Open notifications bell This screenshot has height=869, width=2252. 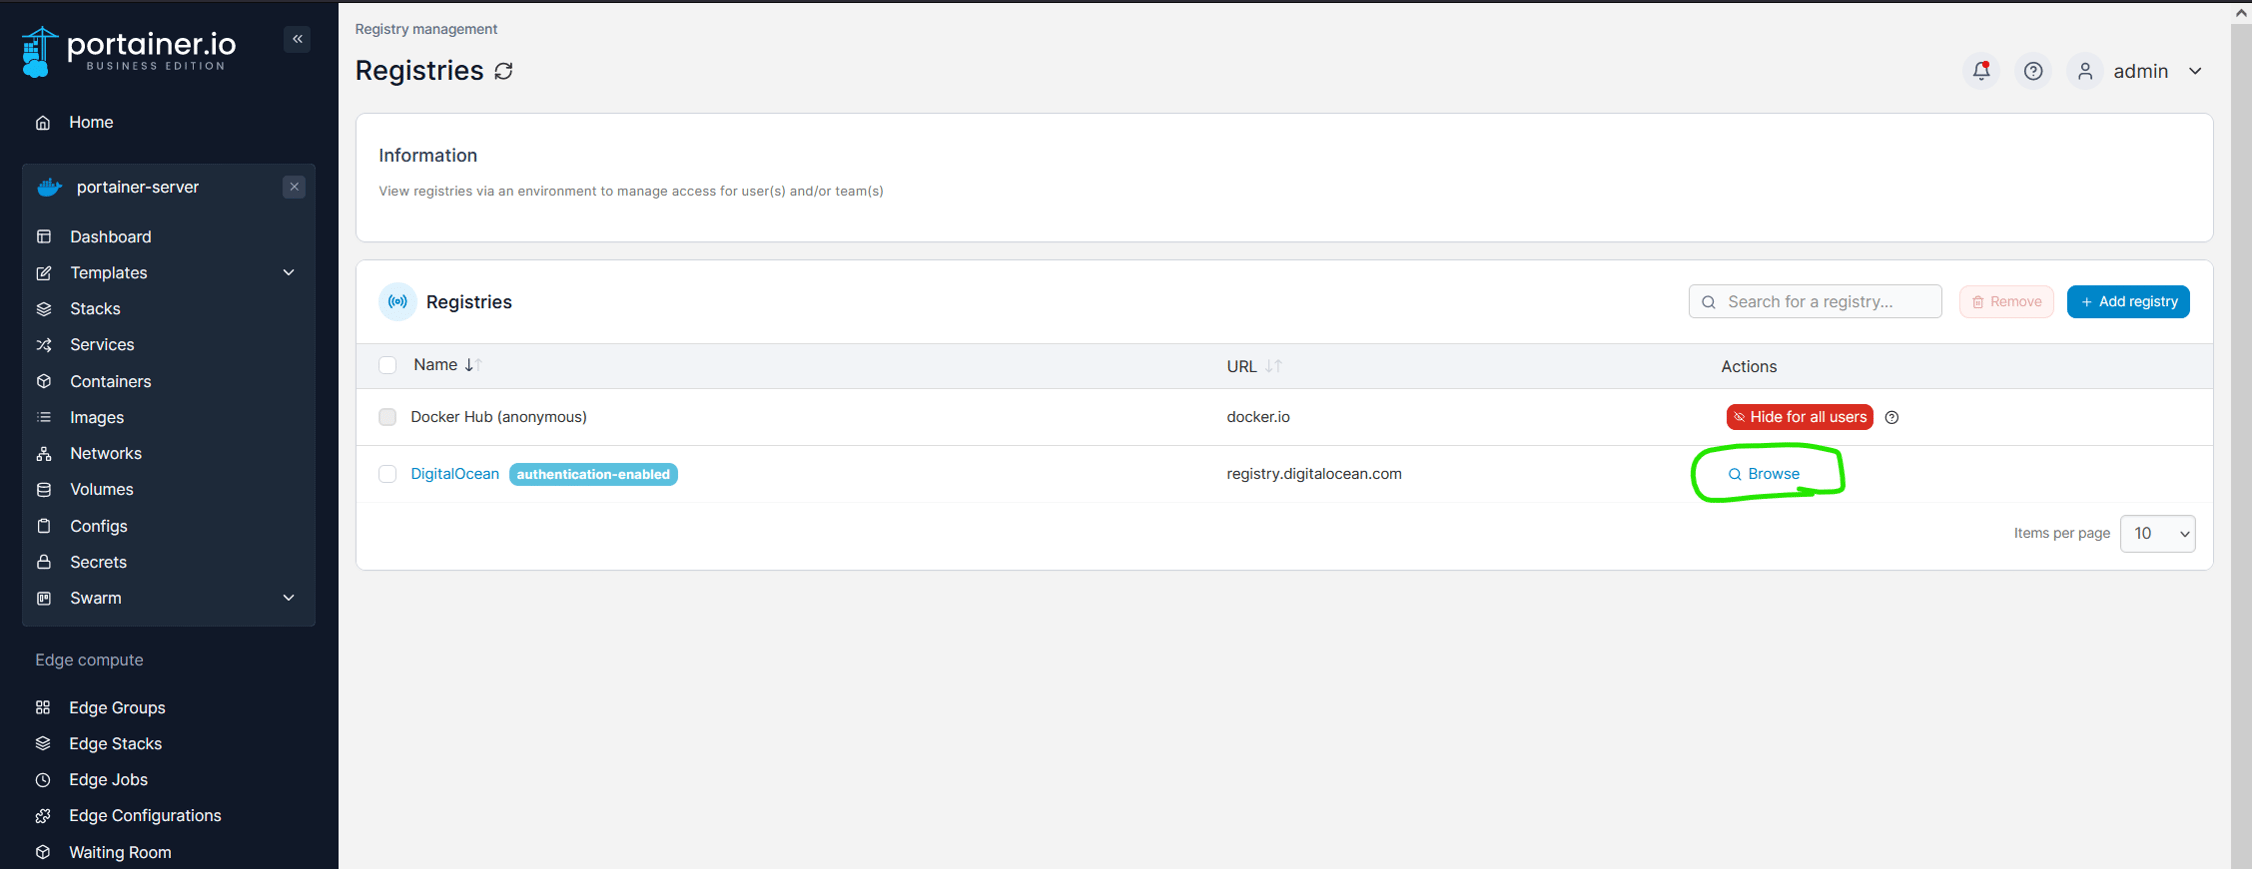(1981, 71)
